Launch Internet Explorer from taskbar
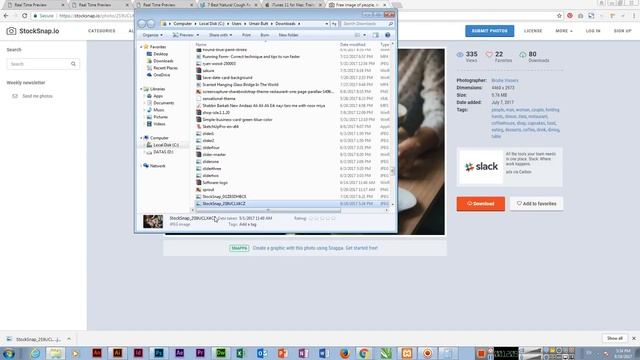Screen dimensions: 640x360 point(36,353)
